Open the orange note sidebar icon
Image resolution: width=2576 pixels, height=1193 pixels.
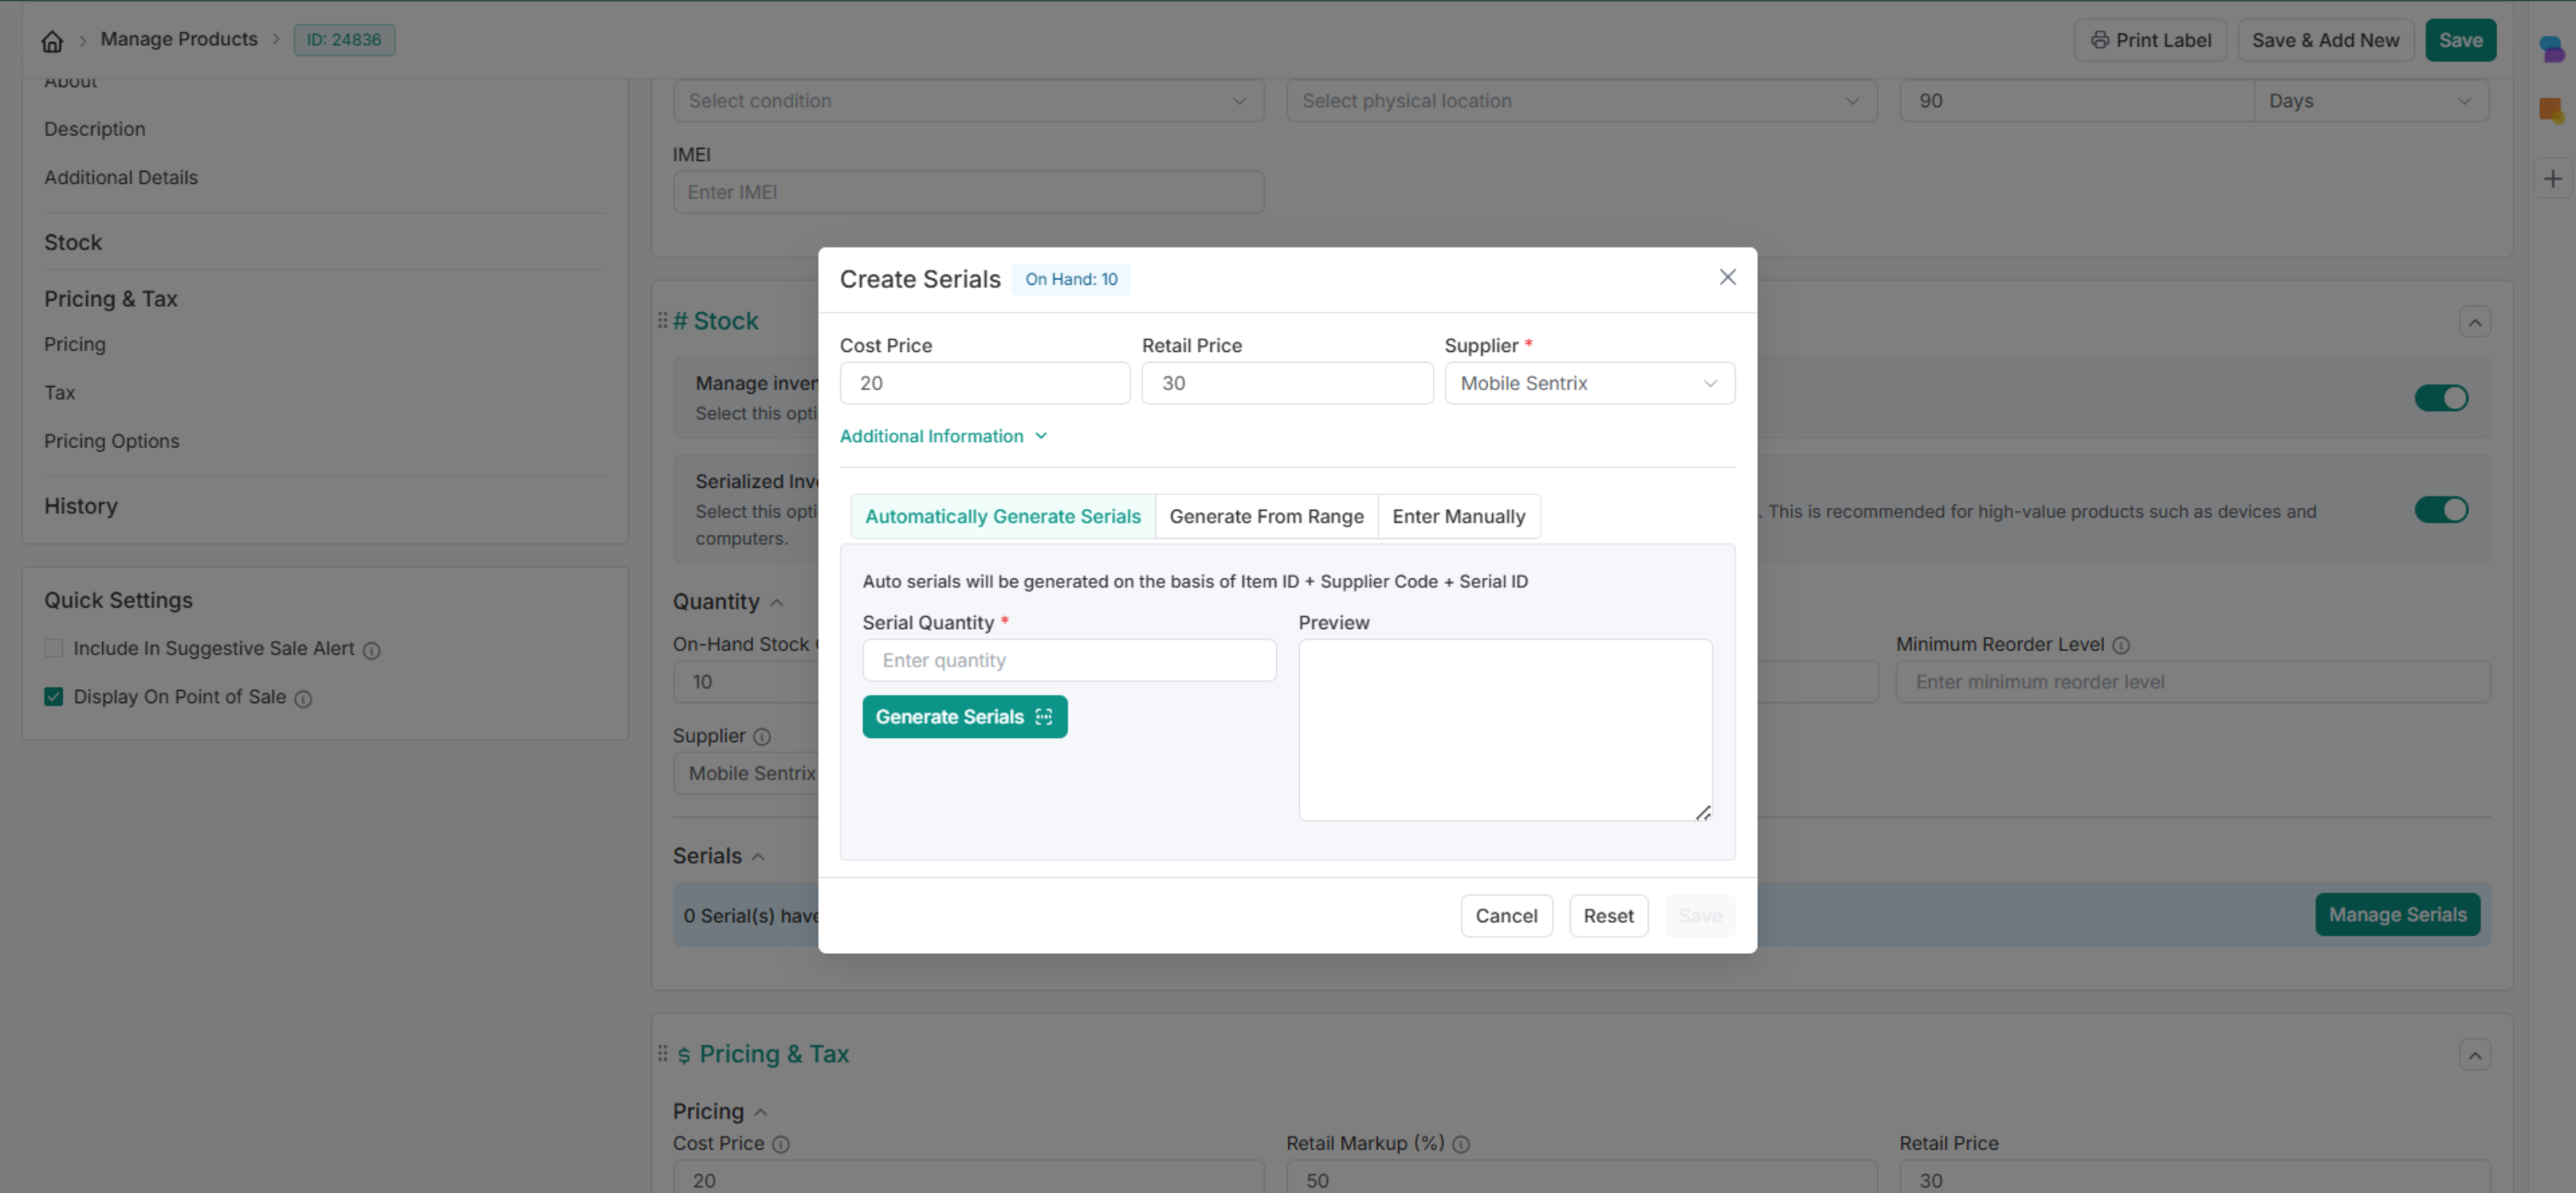pyautogui.click(x=2551, y=110)
